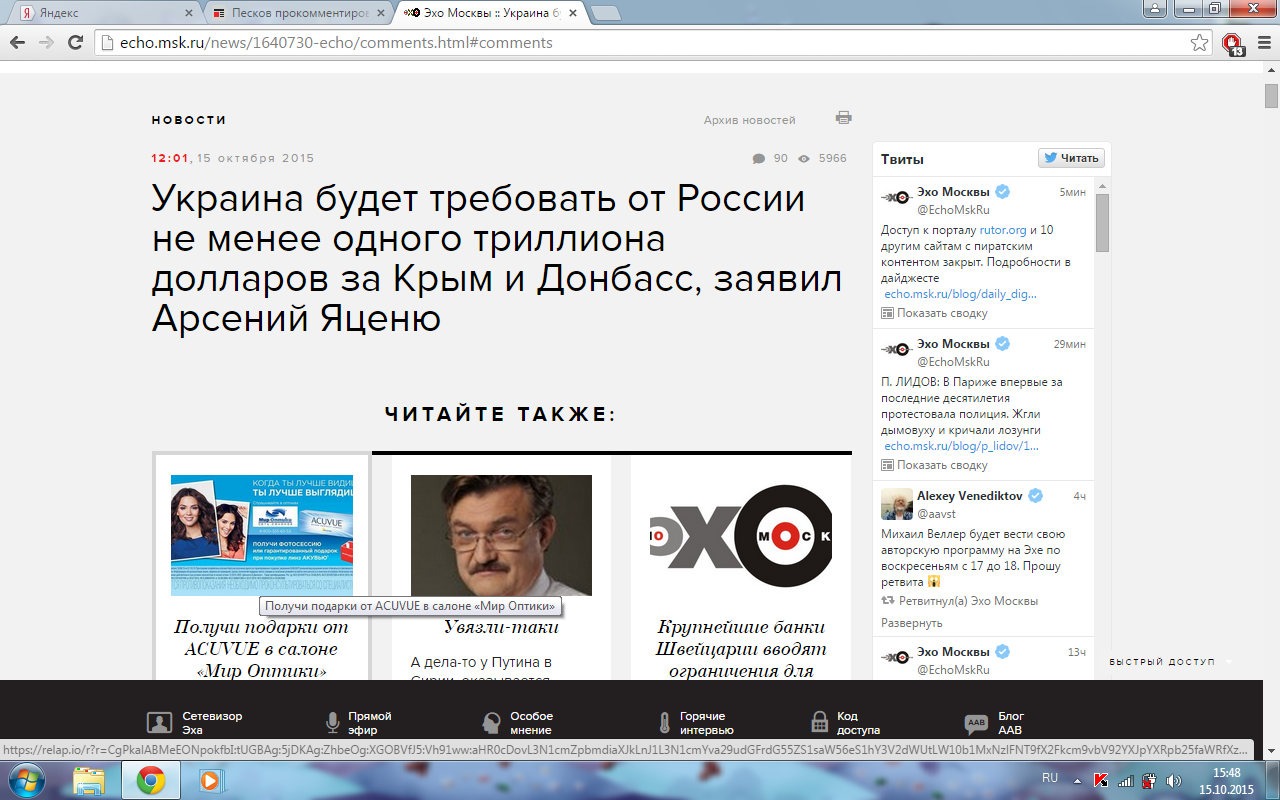Click the Прямой эфир microphone icon
This screenshot has width=1280, height=800.
click(333, 722)
